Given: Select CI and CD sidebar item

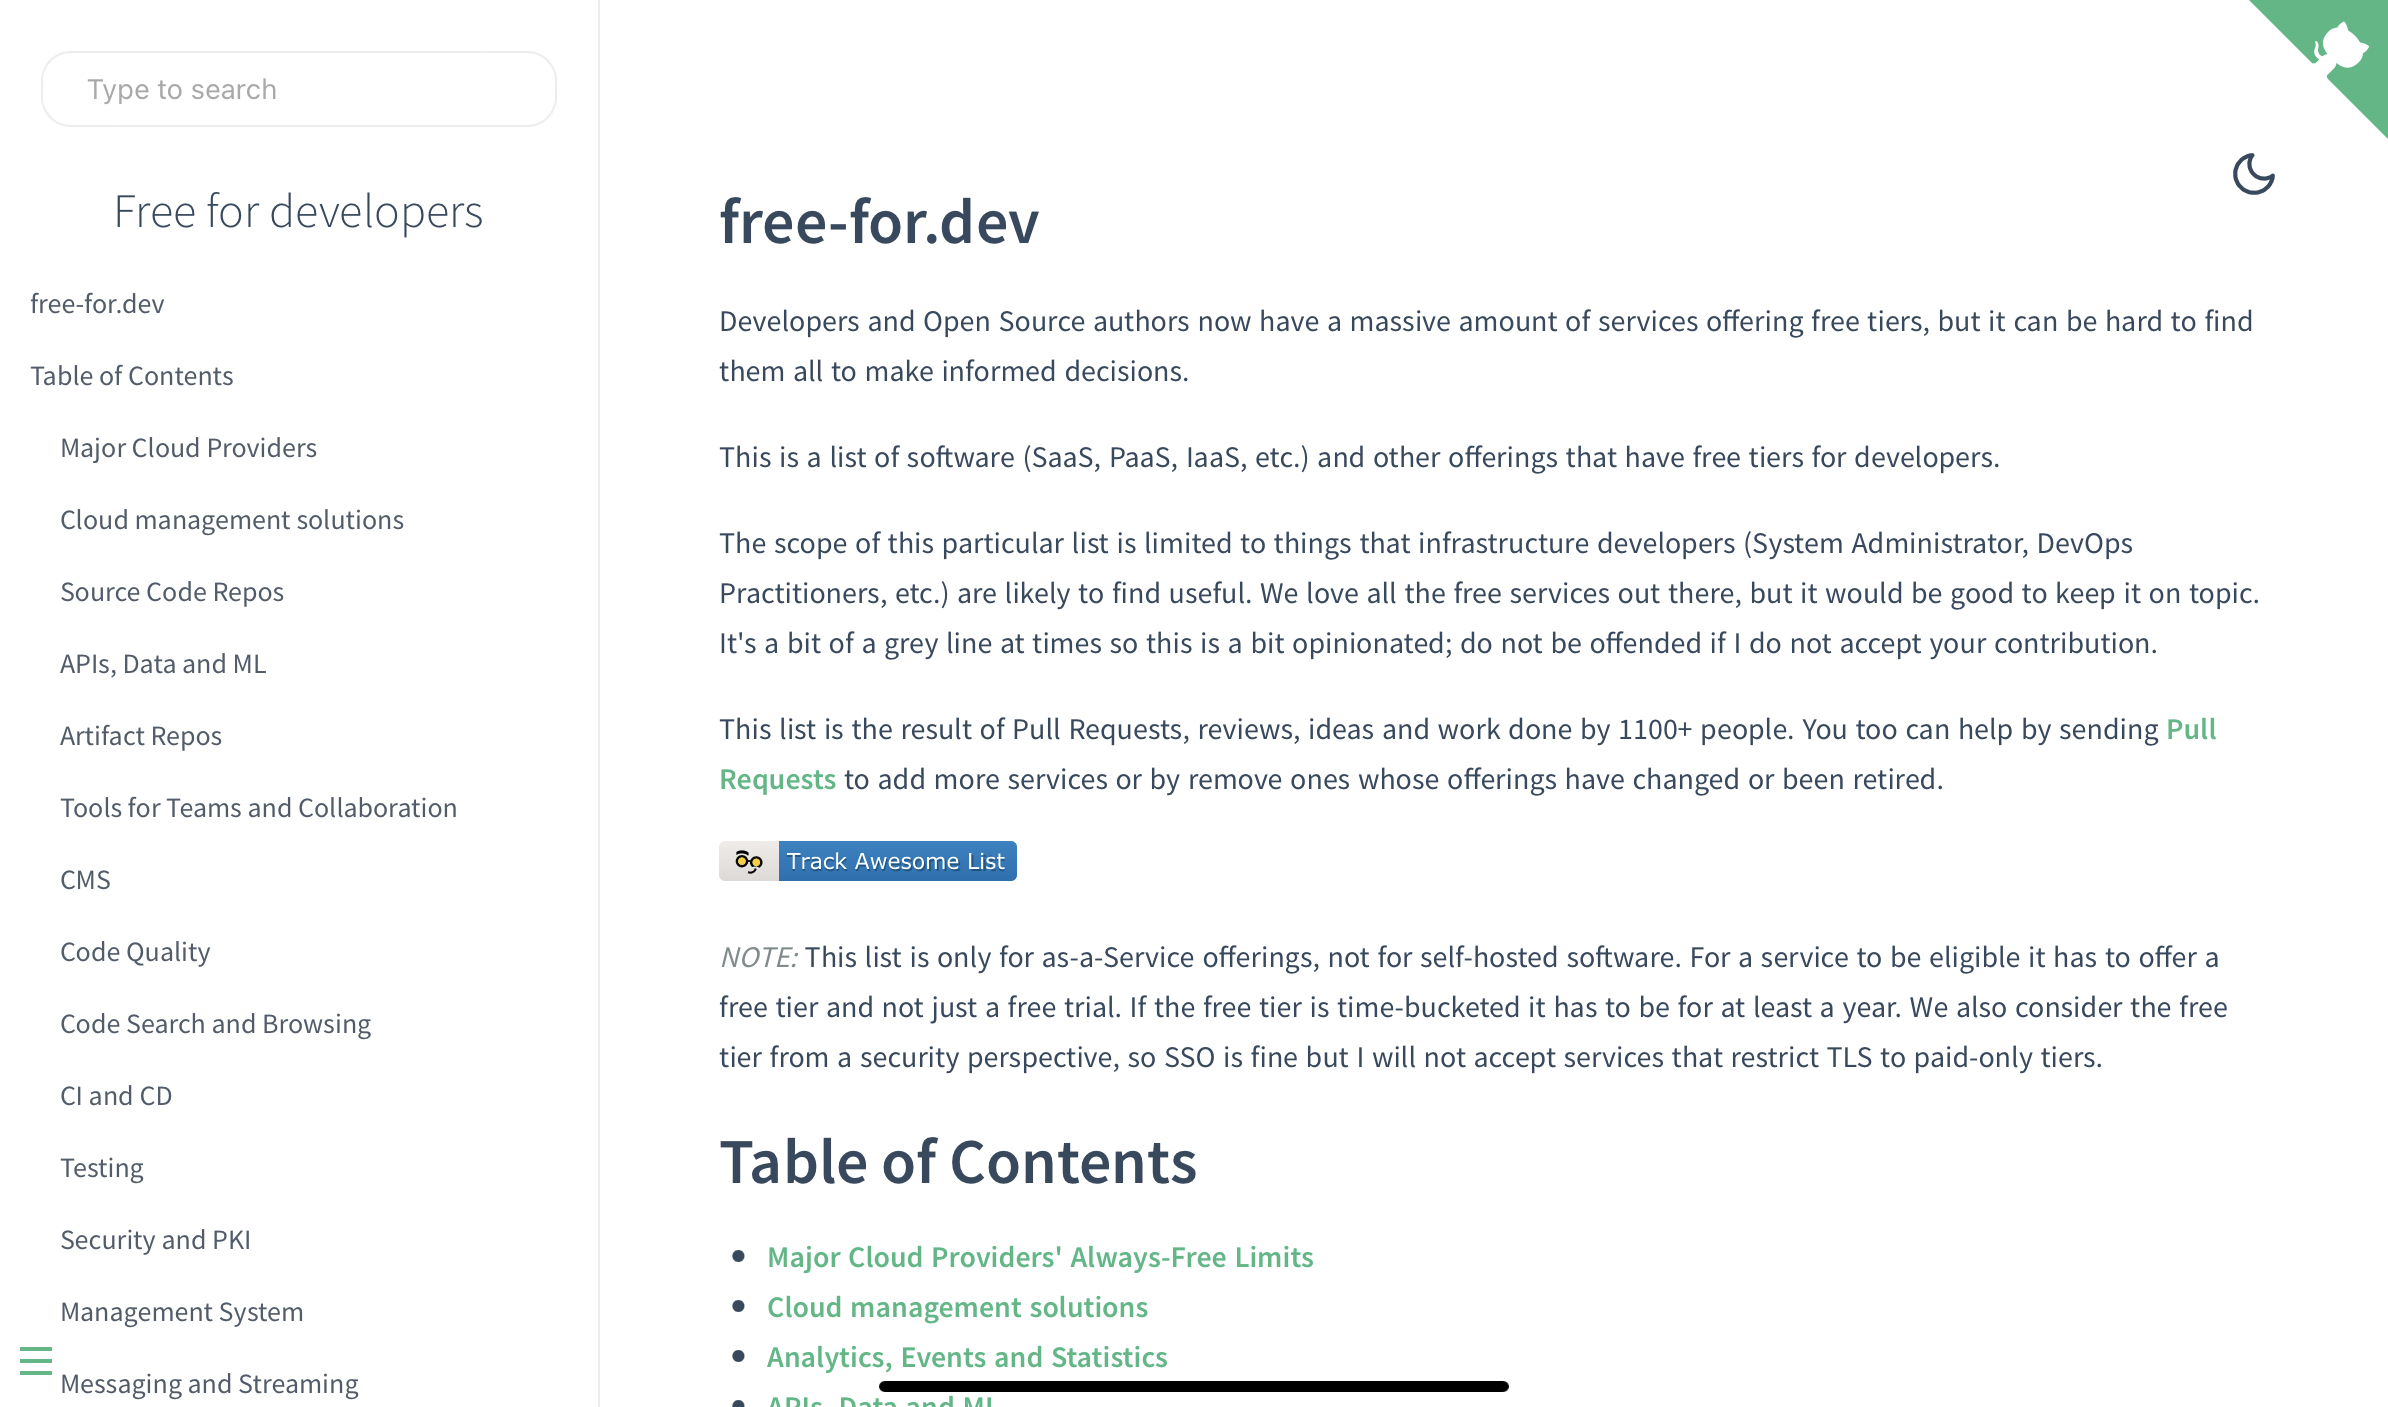Looking at the screenshot, I should [114, 1094].
